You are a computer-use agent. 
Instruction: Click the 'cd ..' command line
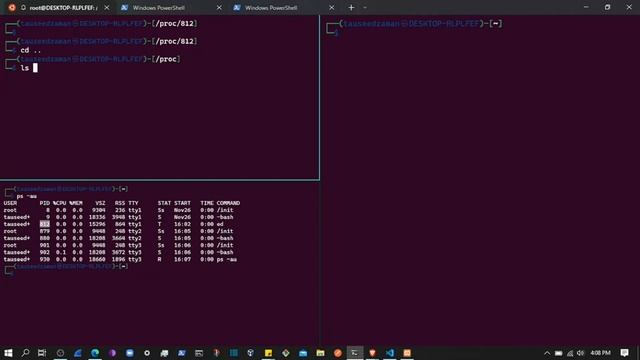tap(31, 50)
